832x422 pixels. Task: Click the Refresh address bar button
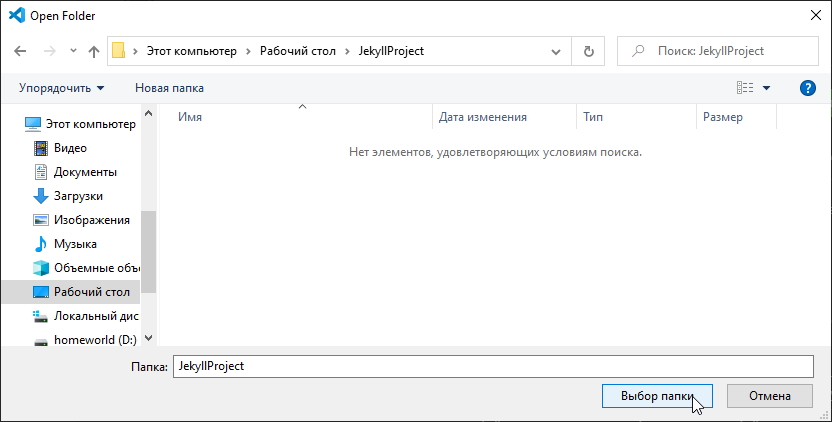click(589, 51)
